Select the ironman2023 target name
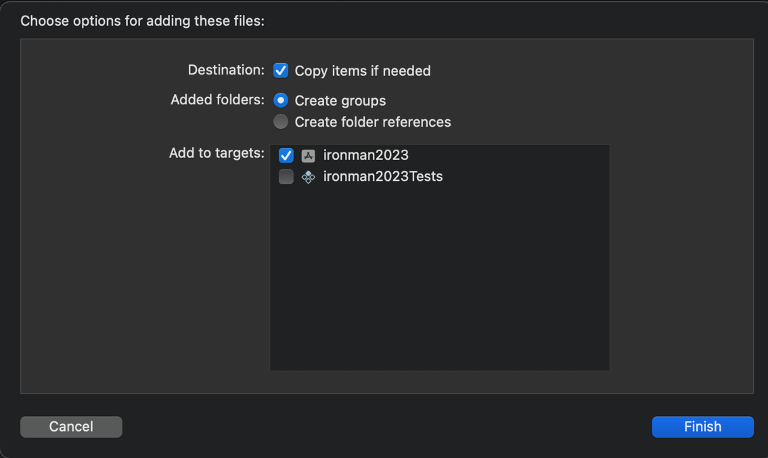This screenshot has height=458, width=768. 365,156
